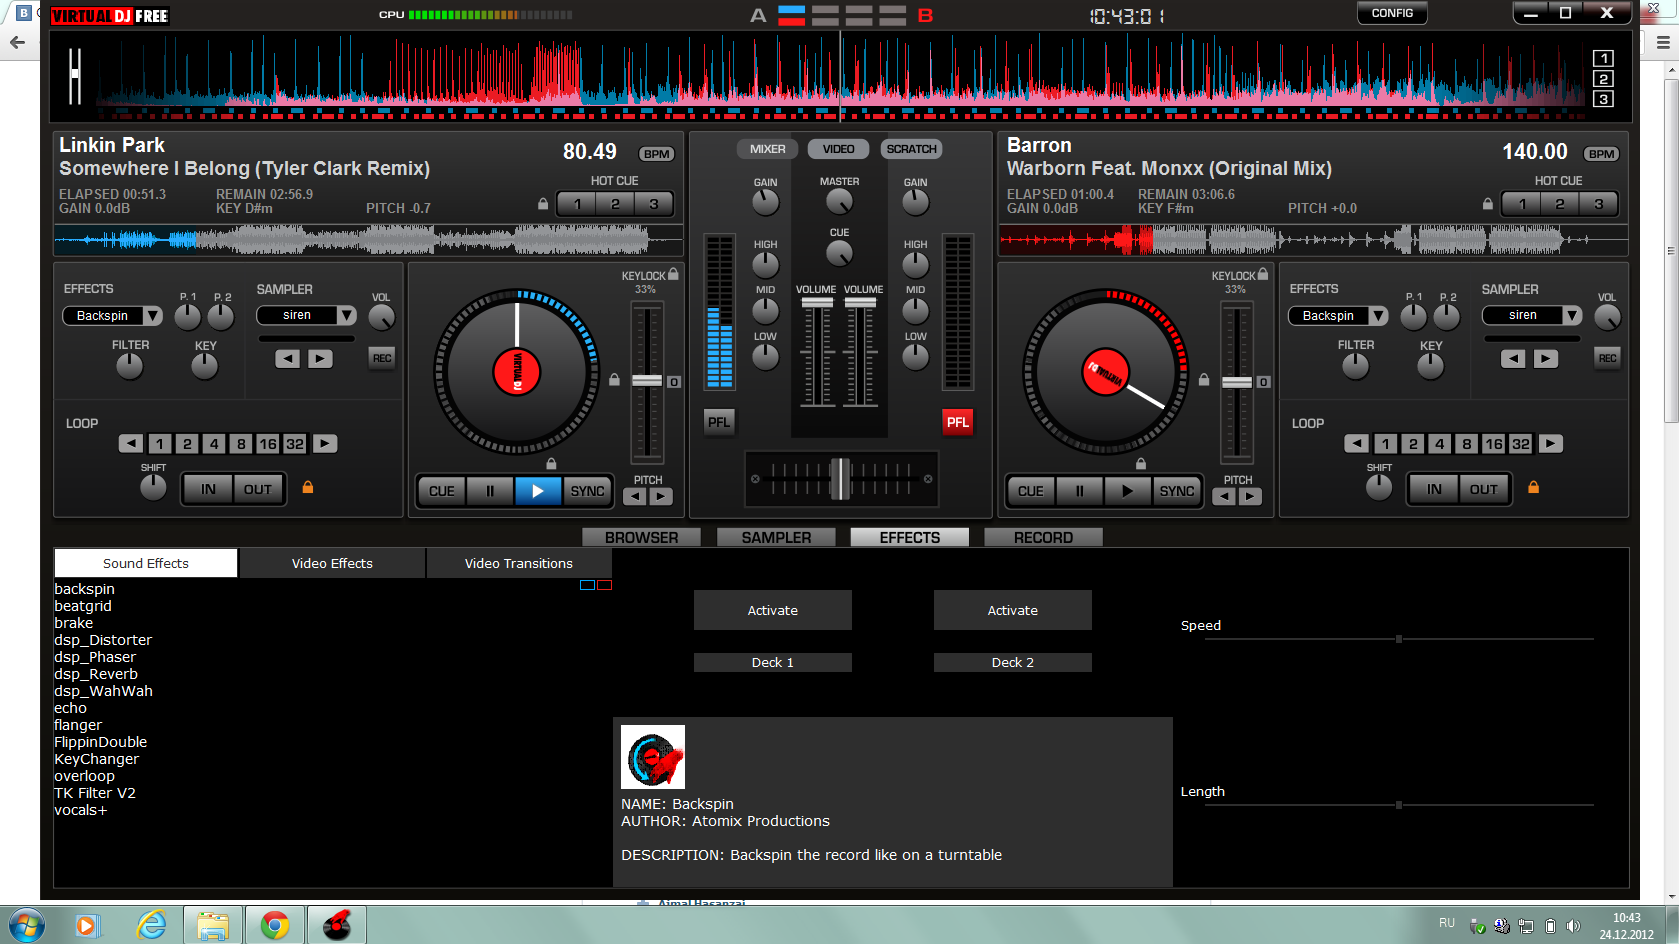Image resolution: width=1679 pixels, height=944 pixels.
Task: Play next sample on right sampler
Action: 1546,358
